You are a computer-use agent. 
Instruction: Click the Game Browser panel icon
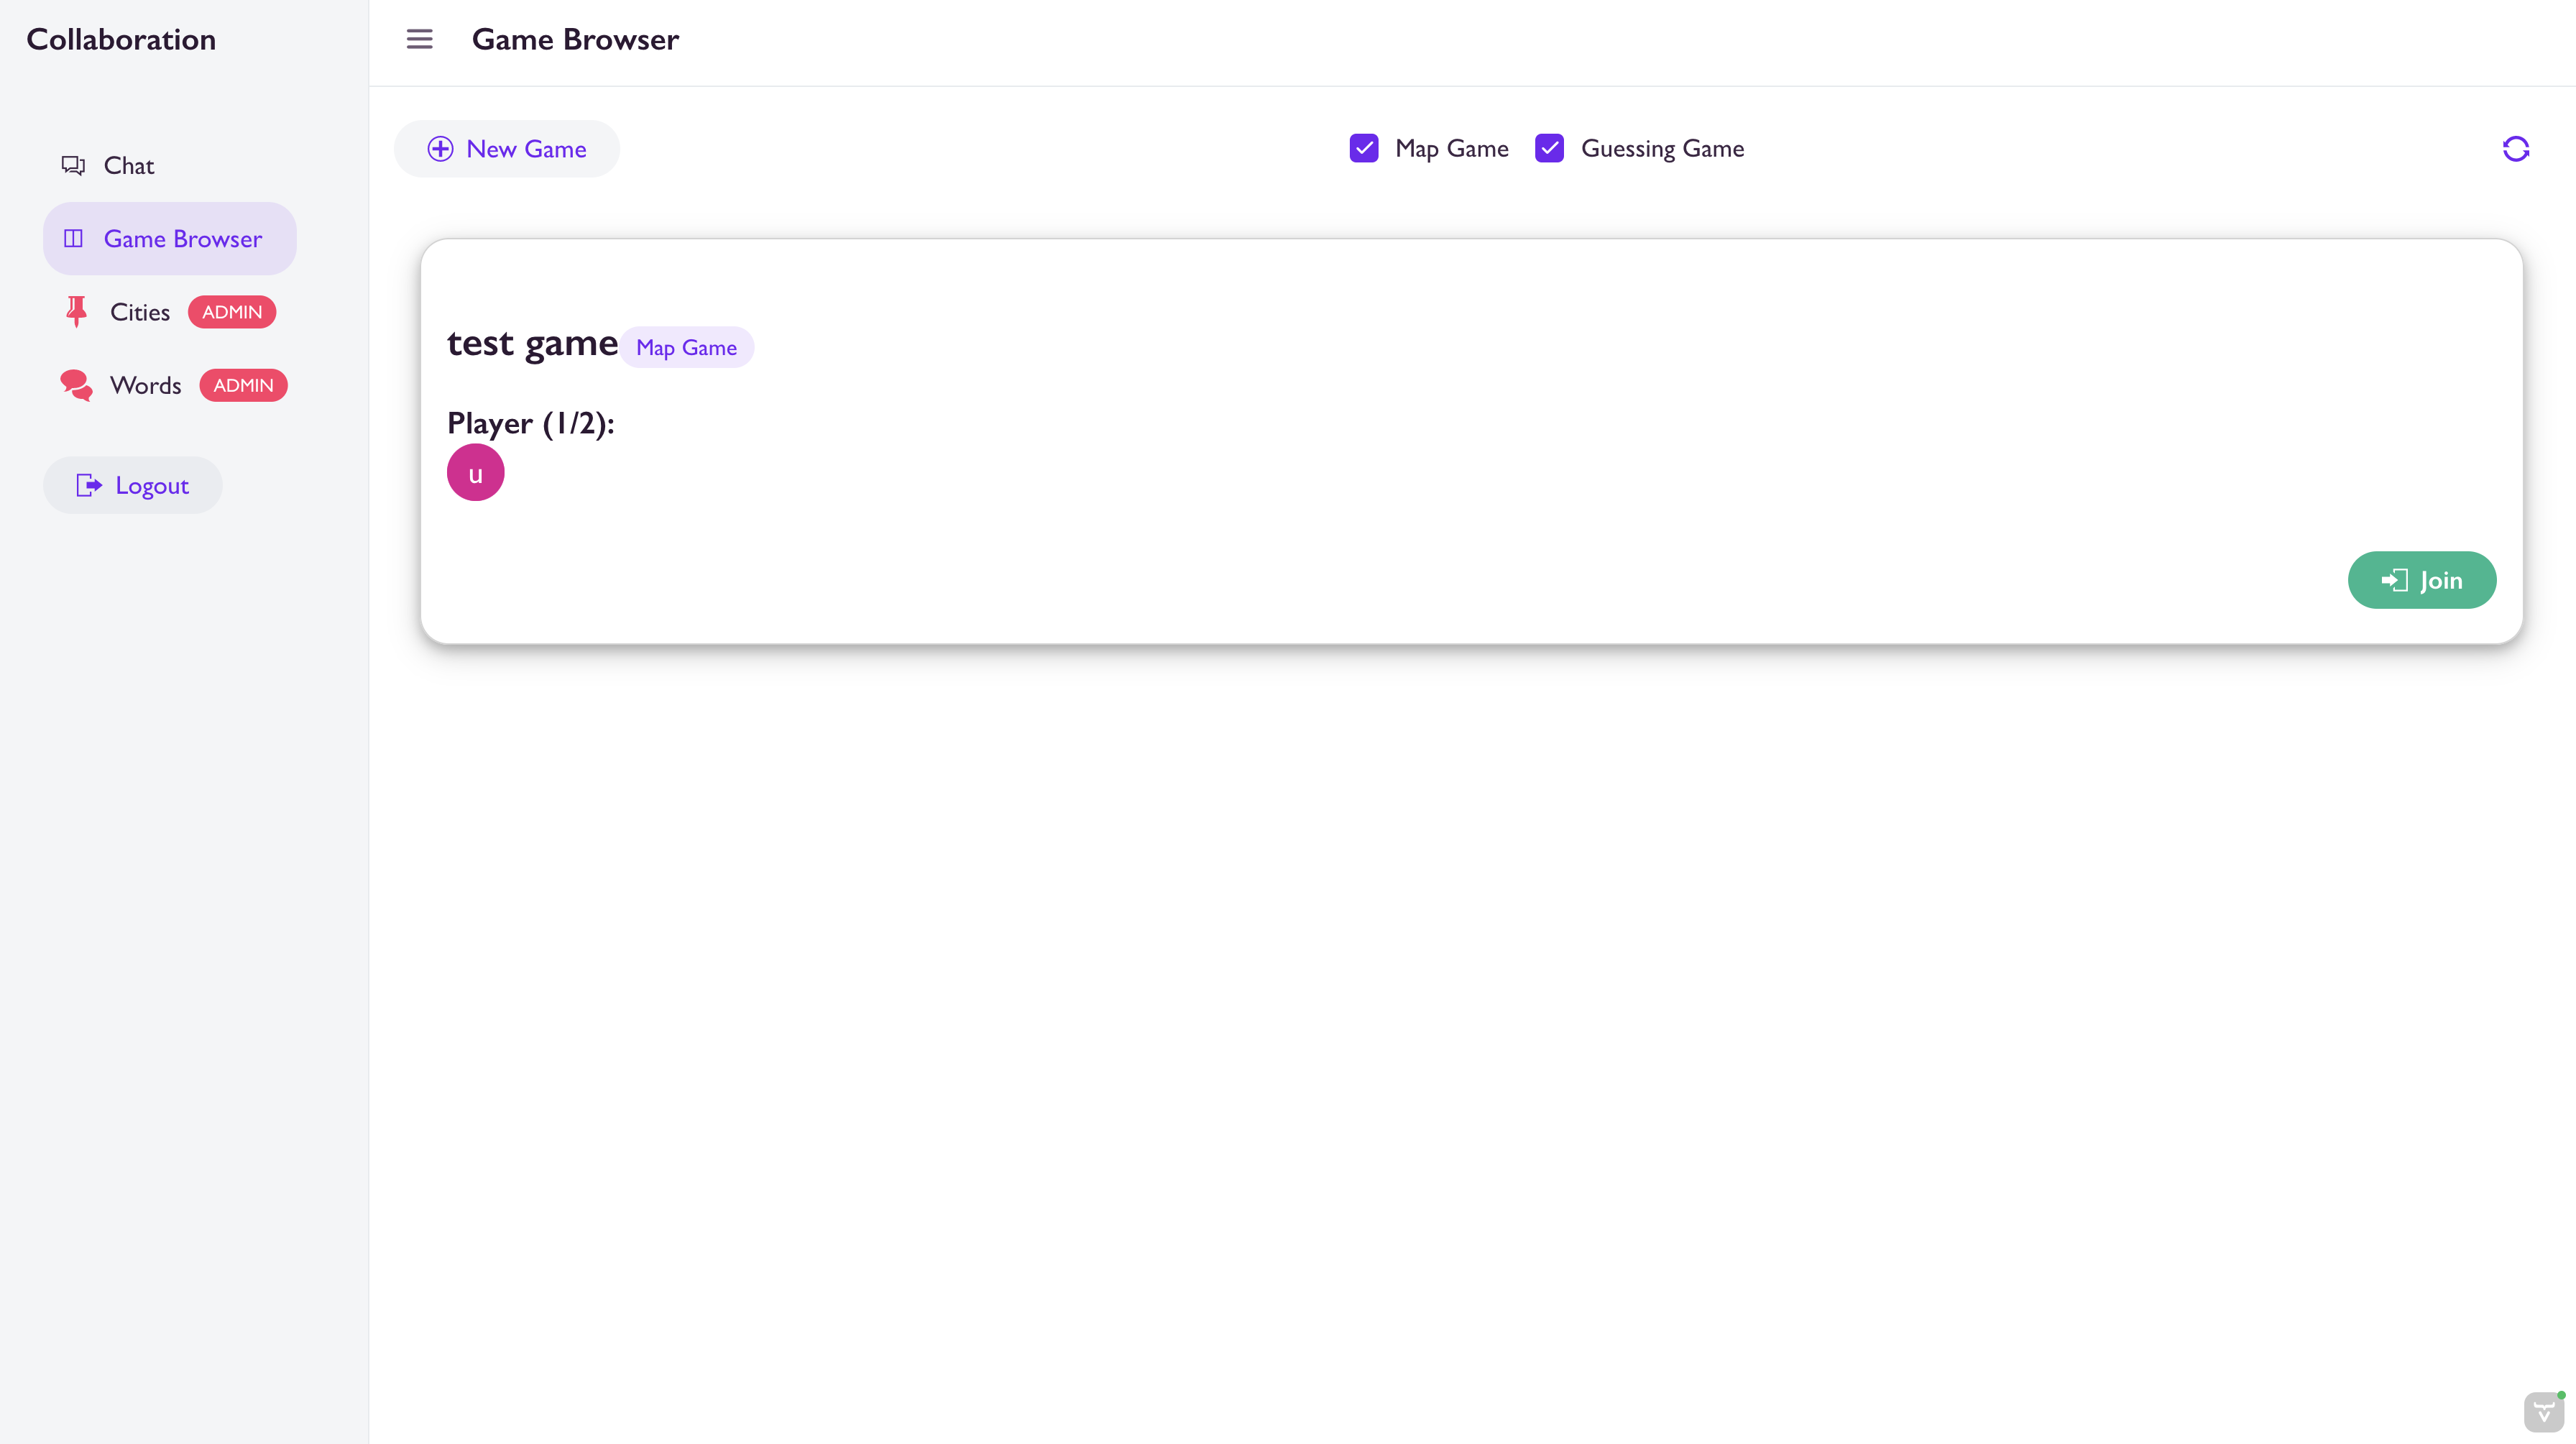point(73,238)
